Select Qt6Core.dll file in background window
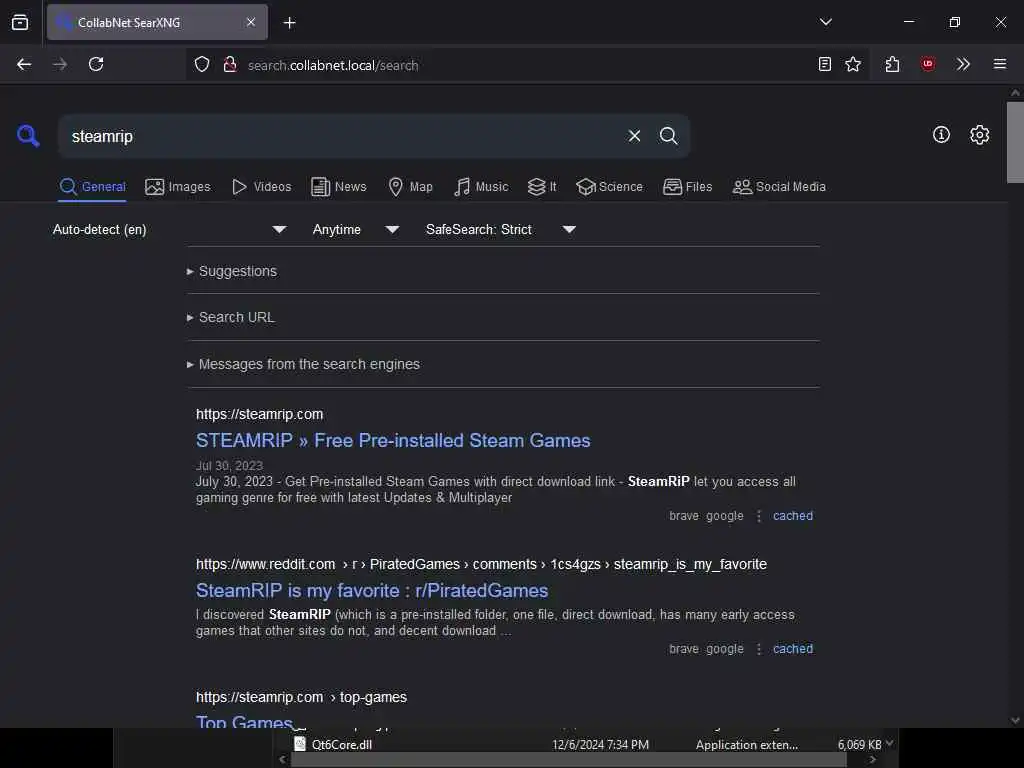Image resolution: width=1024 pixels, height=768 pixels. (342, 744)
